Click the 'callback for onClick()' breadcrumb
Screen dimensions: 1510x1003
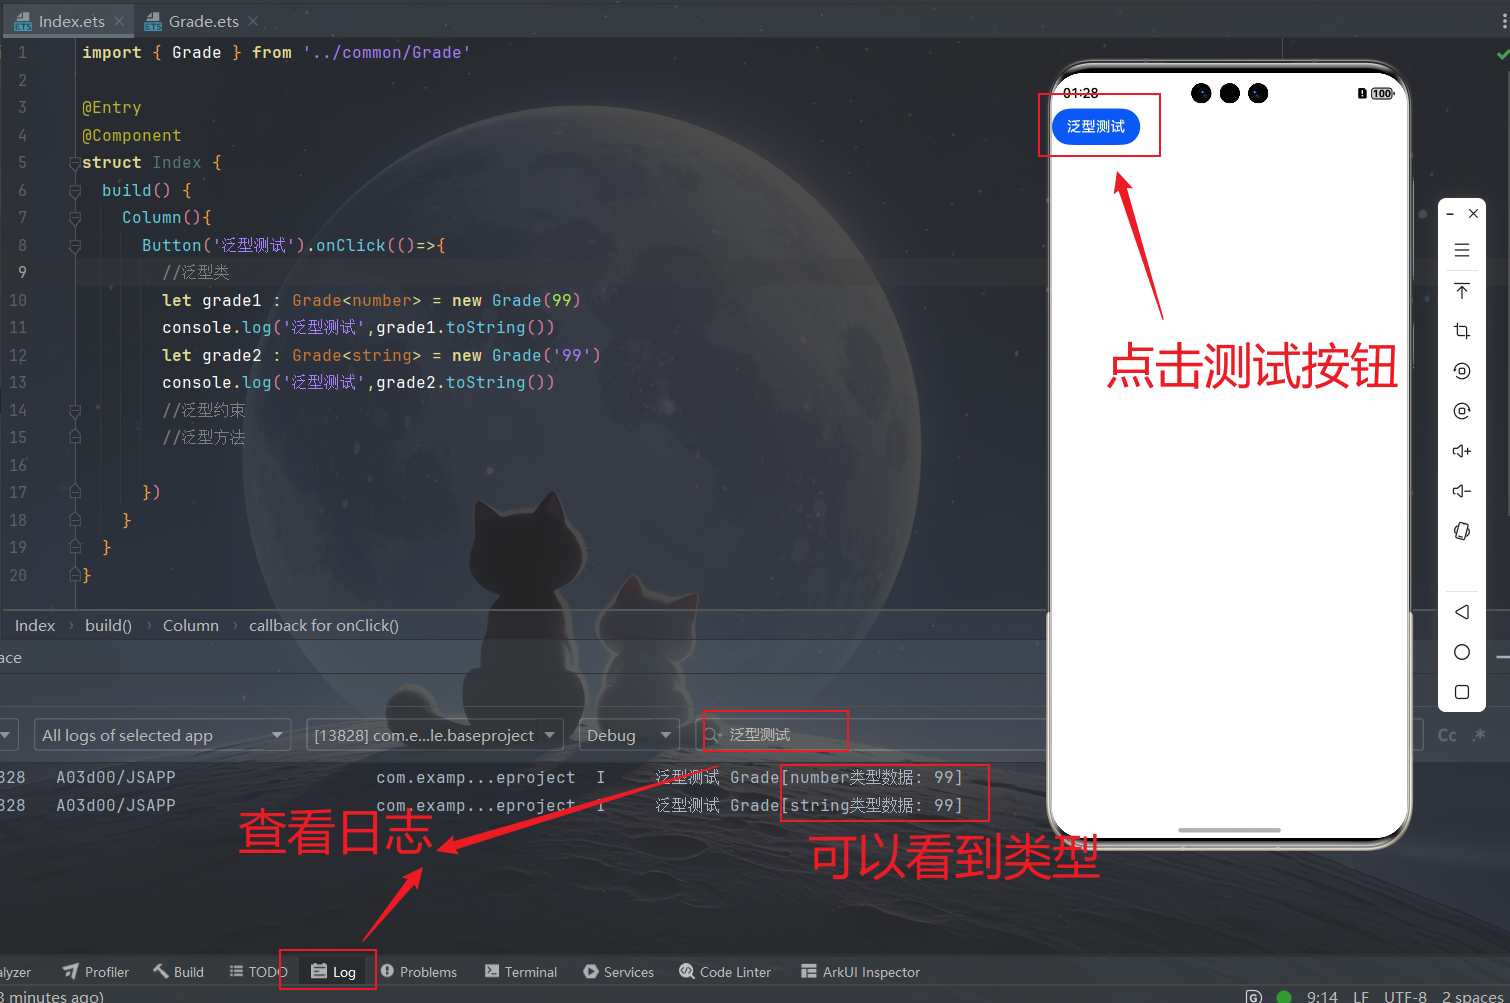[323, 625]
